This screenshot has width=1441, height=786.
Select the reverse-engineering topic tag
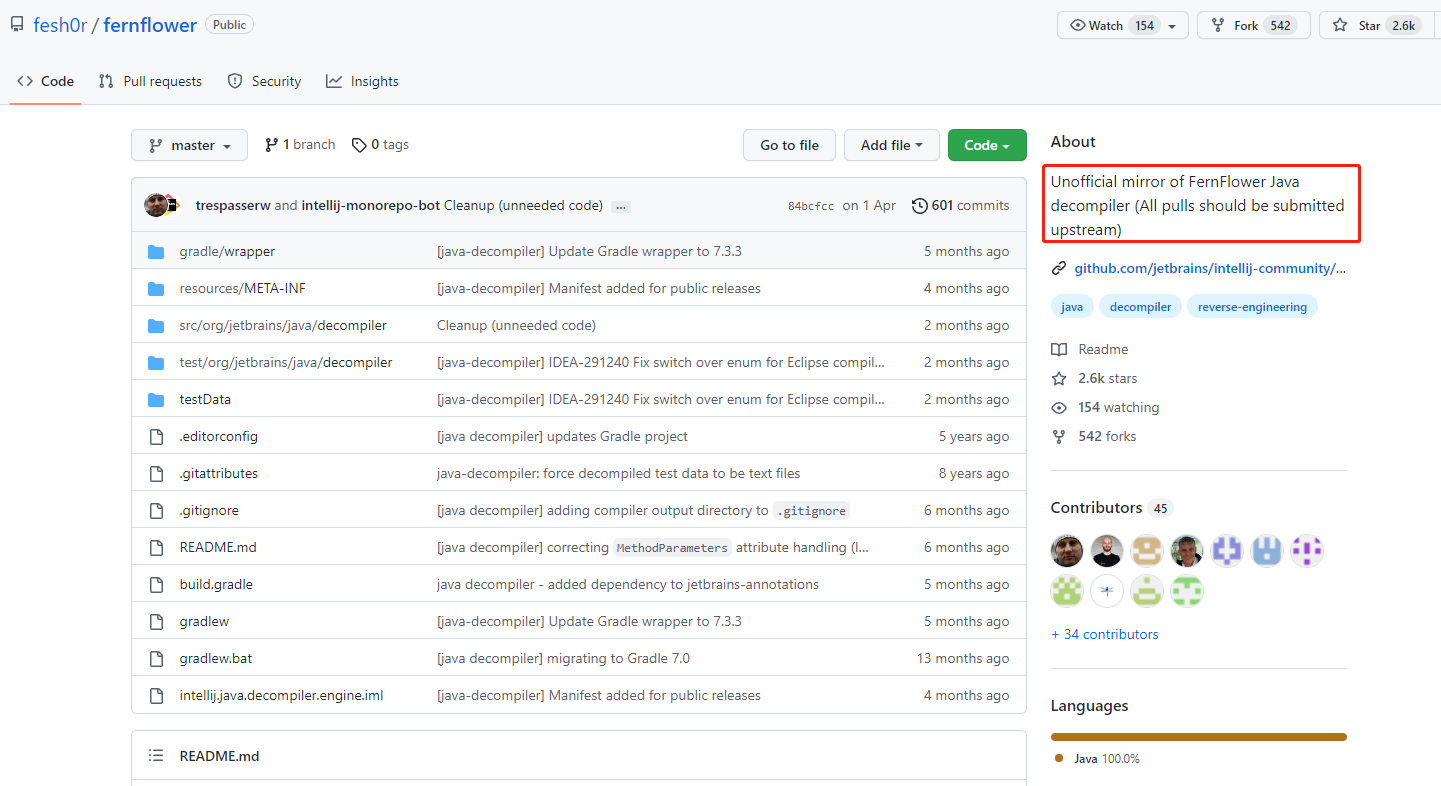pos(1252,307)
